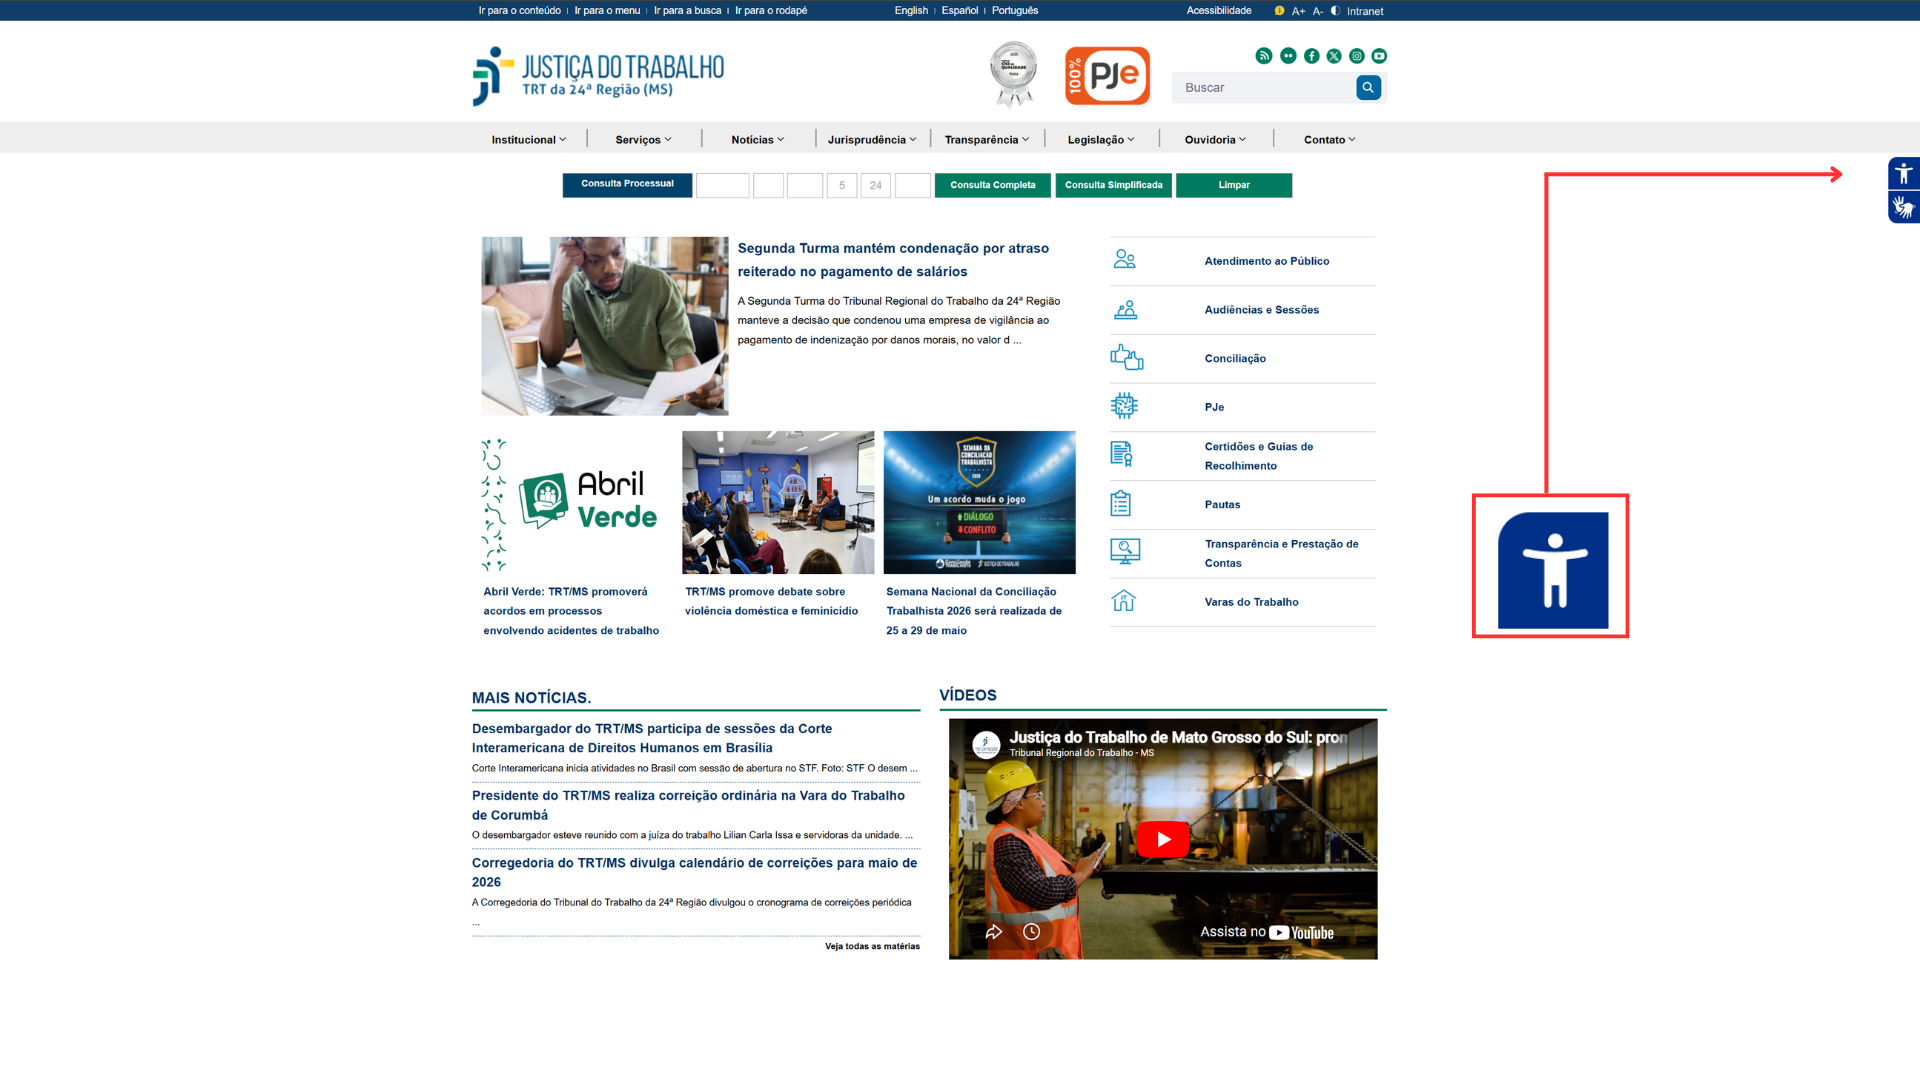Play the Justiça do Trabalho YouTube video
1920x1080 pixels.
(x=1162, y=840)
